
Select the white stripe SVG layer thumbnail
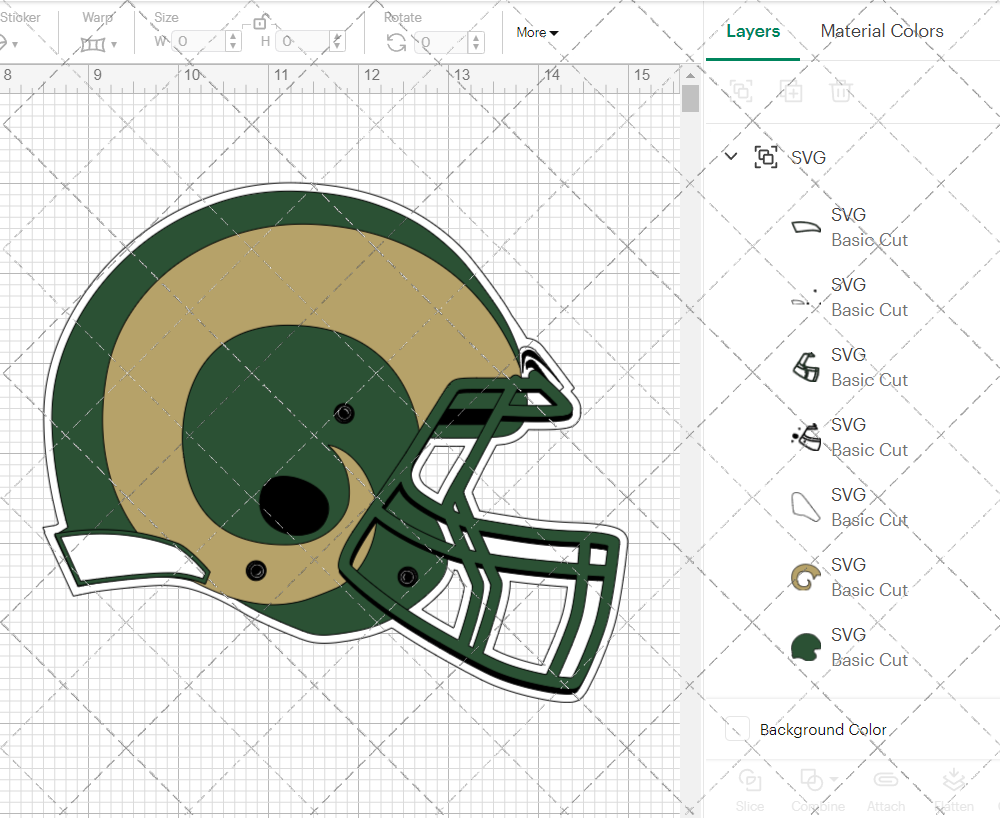click(x=806, y=227)
